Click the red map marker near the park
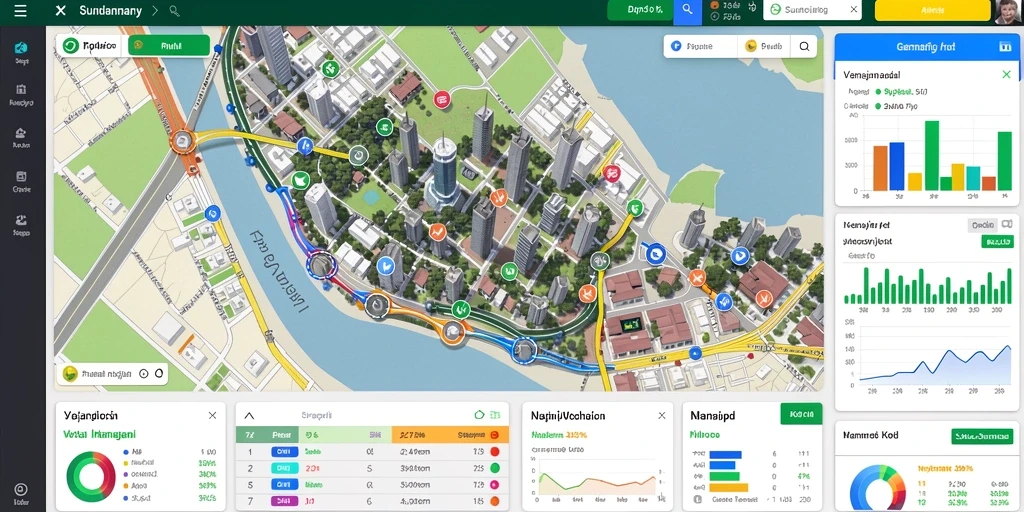Viewport: 1024px width, 512px height. coord(442,99)
